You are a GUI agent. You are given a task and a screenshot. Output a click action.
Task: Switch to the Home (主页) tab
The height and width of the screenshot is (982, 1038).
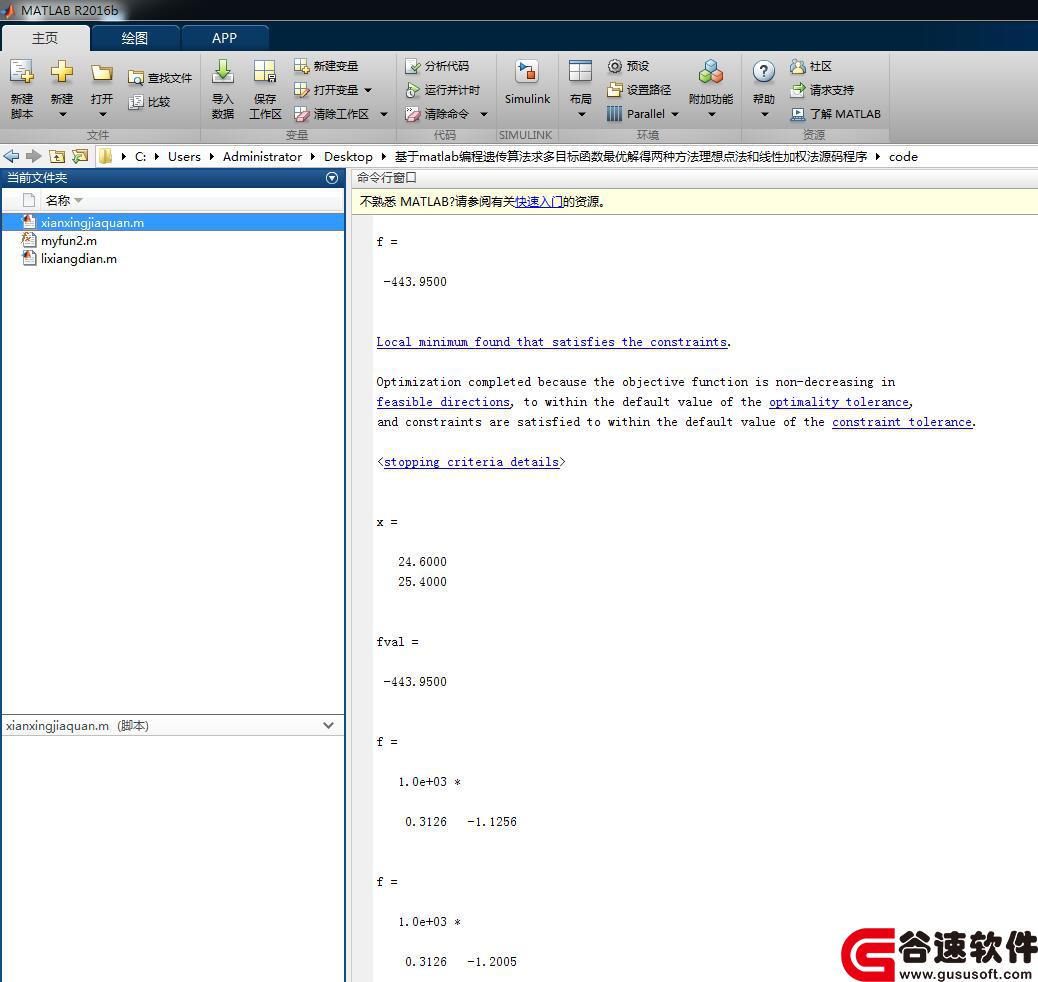coord(45,38)
